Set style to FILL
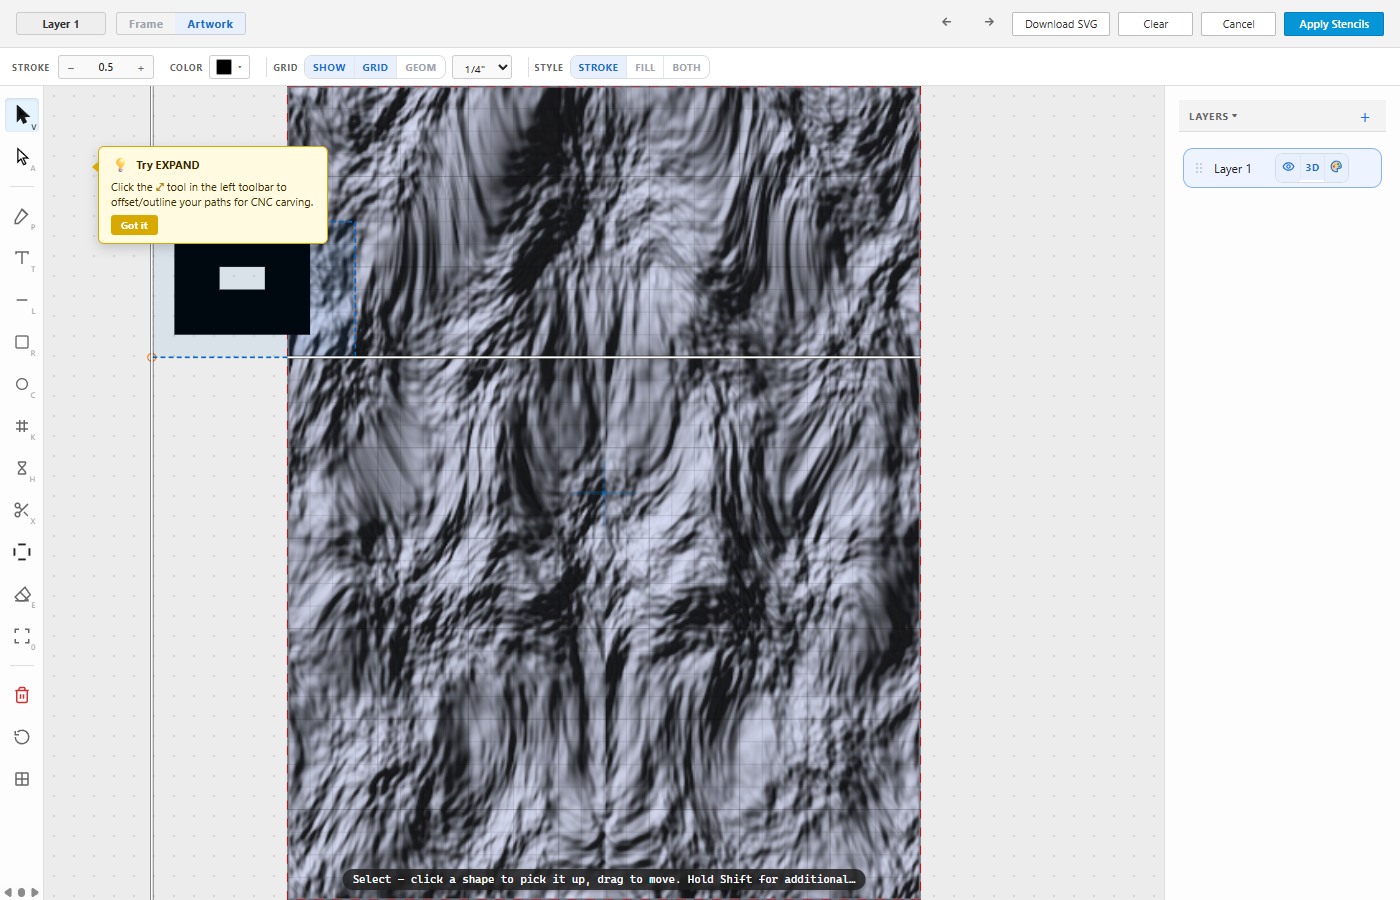Screen dimensions: 1400x900 pos(645,67)
